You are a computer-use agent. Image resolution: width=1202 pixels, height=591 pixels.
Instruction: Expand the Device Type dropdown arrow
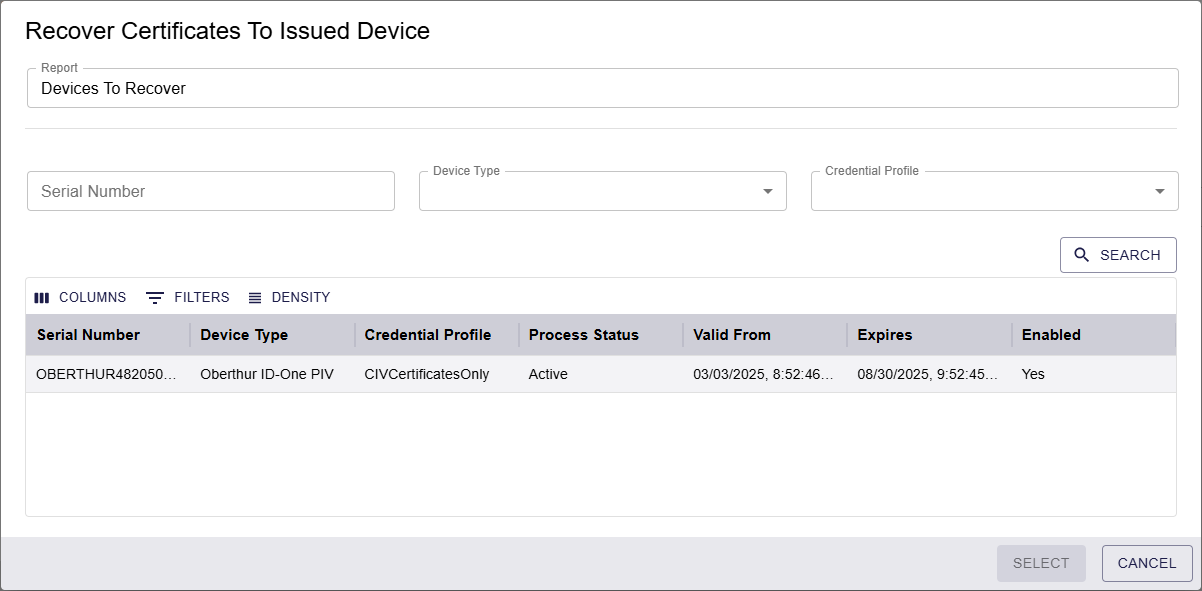pyautogui.click(x=768, y=191)
